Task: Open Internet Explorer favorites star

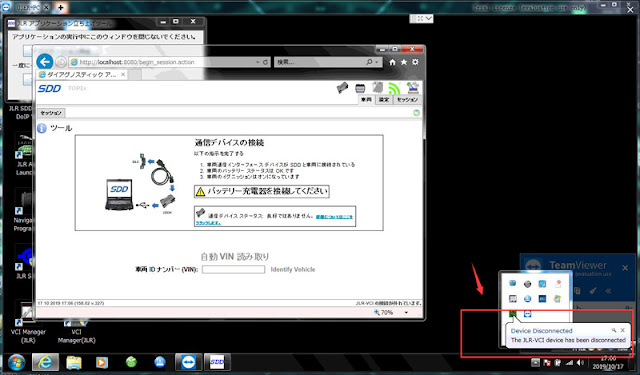Action: (404, 62)
